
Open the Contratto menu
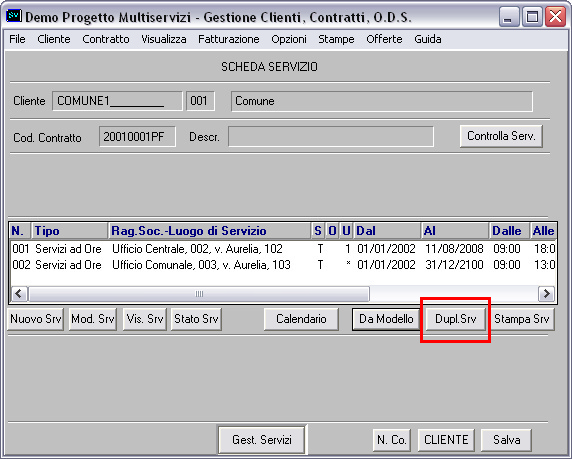tap(106, 39)
